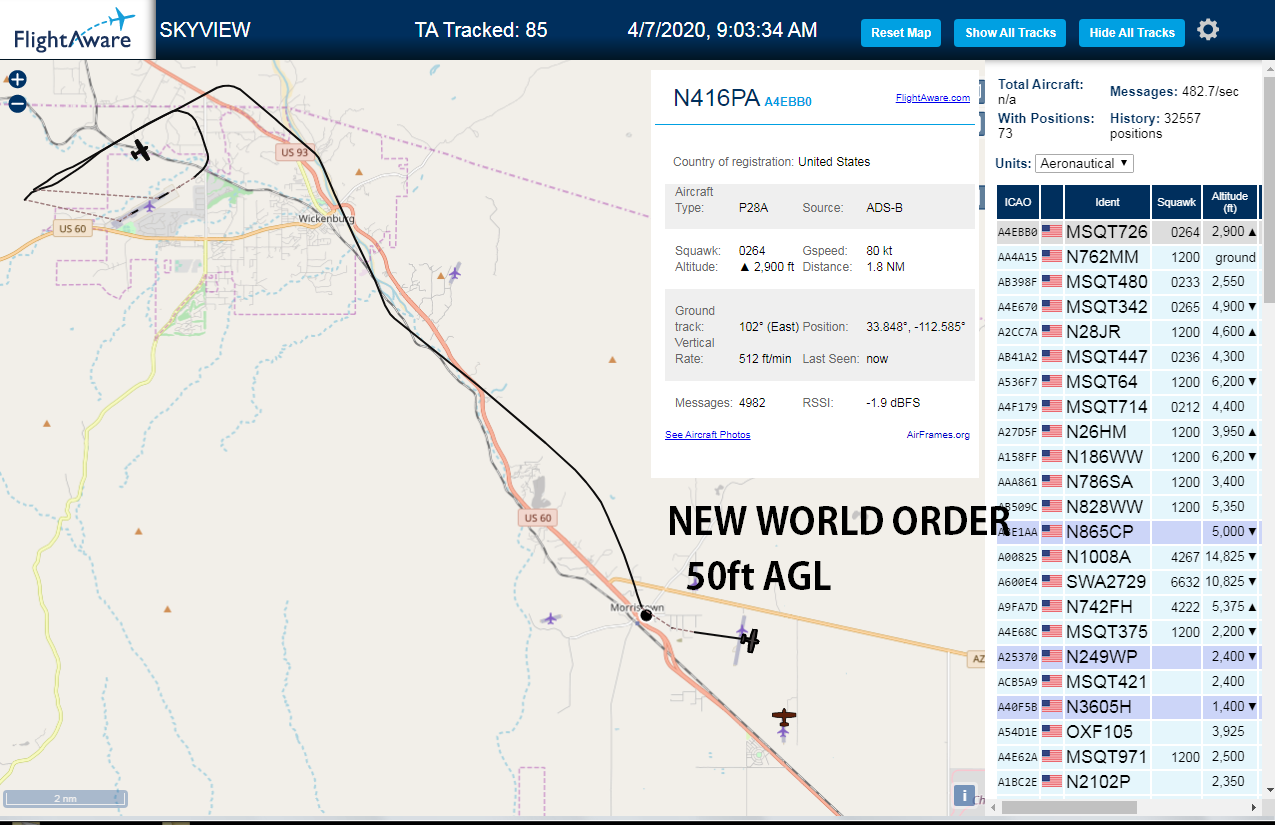Sort the table by the ICAO column
Viewport: 1275px width, 825px height.
pyautogui.click(x=1017, y=202)
